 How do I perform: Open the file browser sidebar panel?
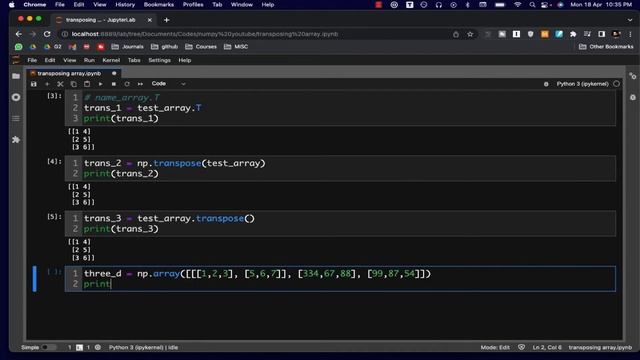tap(16, 76)
